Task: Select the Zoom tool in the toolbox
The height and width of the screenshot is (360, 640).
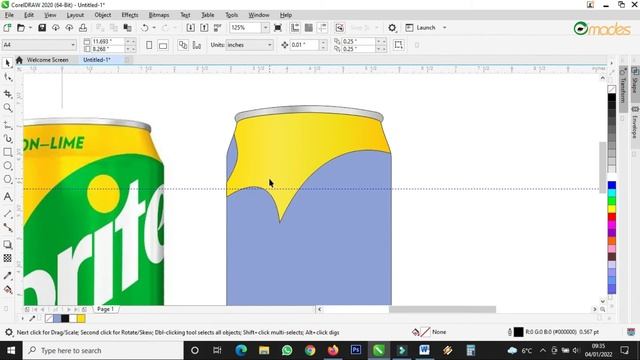Action: tap(7, 108)
